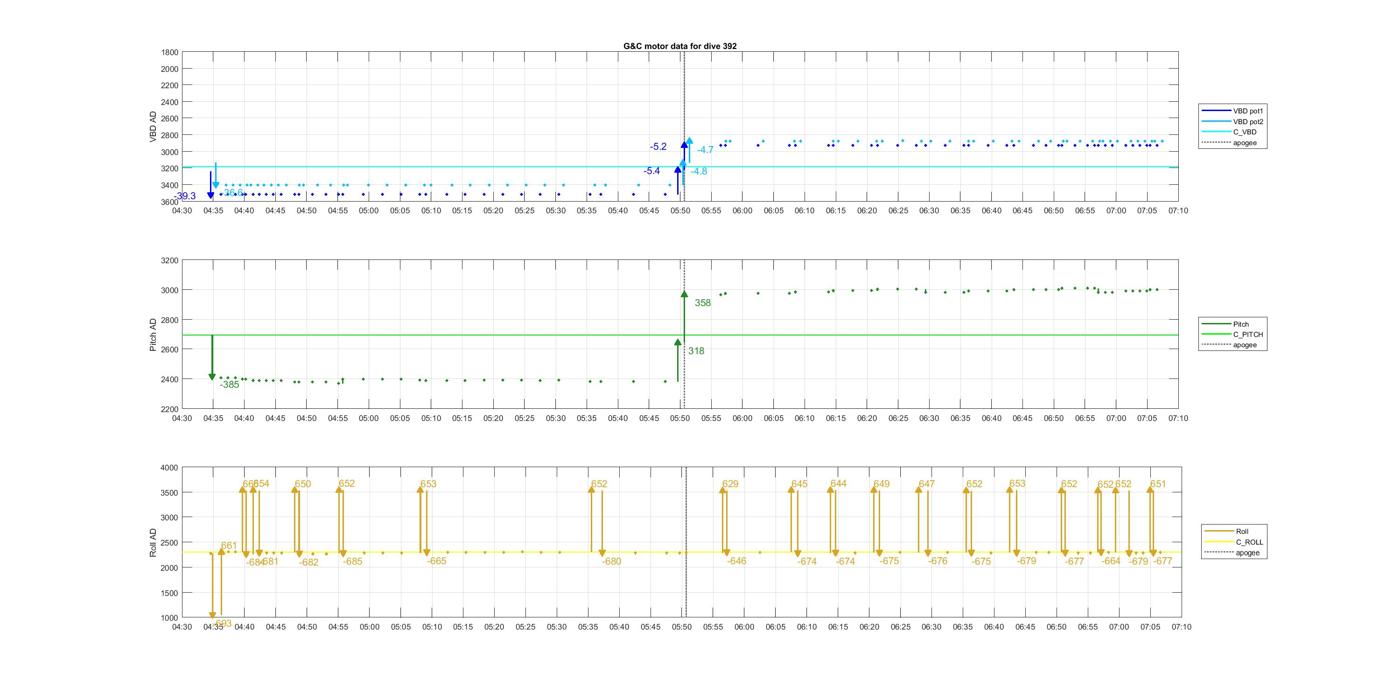Click the 'Roll AD' y-axis label
Screen dimensions: 1400x693
tap(153, 543)
